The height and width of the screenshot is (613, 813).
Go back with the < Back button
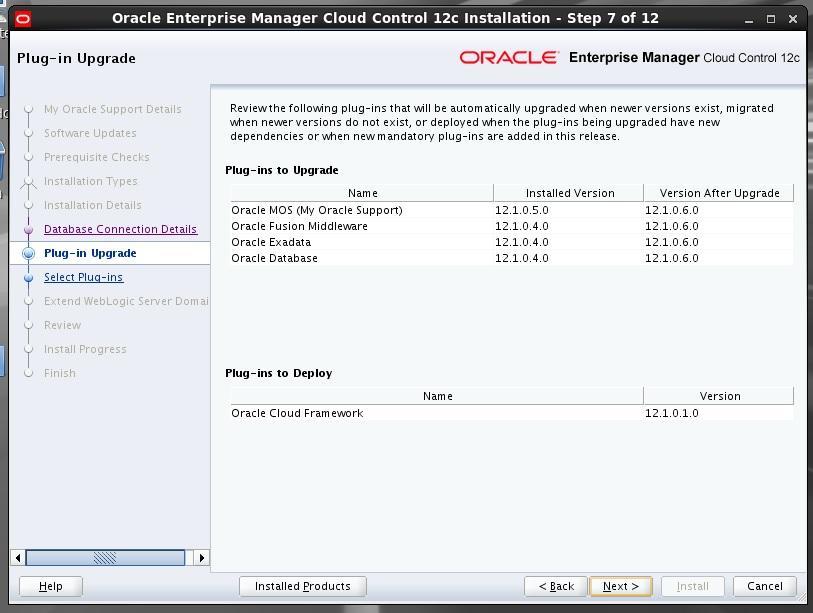[x=556, y=586]
